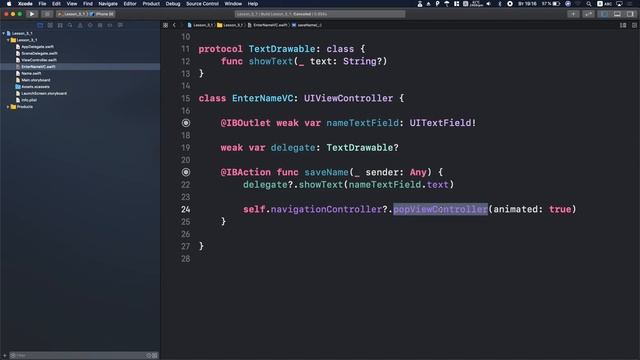Image resolution: width=640 pixels, height=360 pixels.
Task: Select ViewController.swift in the navigator
Action: 39,60
